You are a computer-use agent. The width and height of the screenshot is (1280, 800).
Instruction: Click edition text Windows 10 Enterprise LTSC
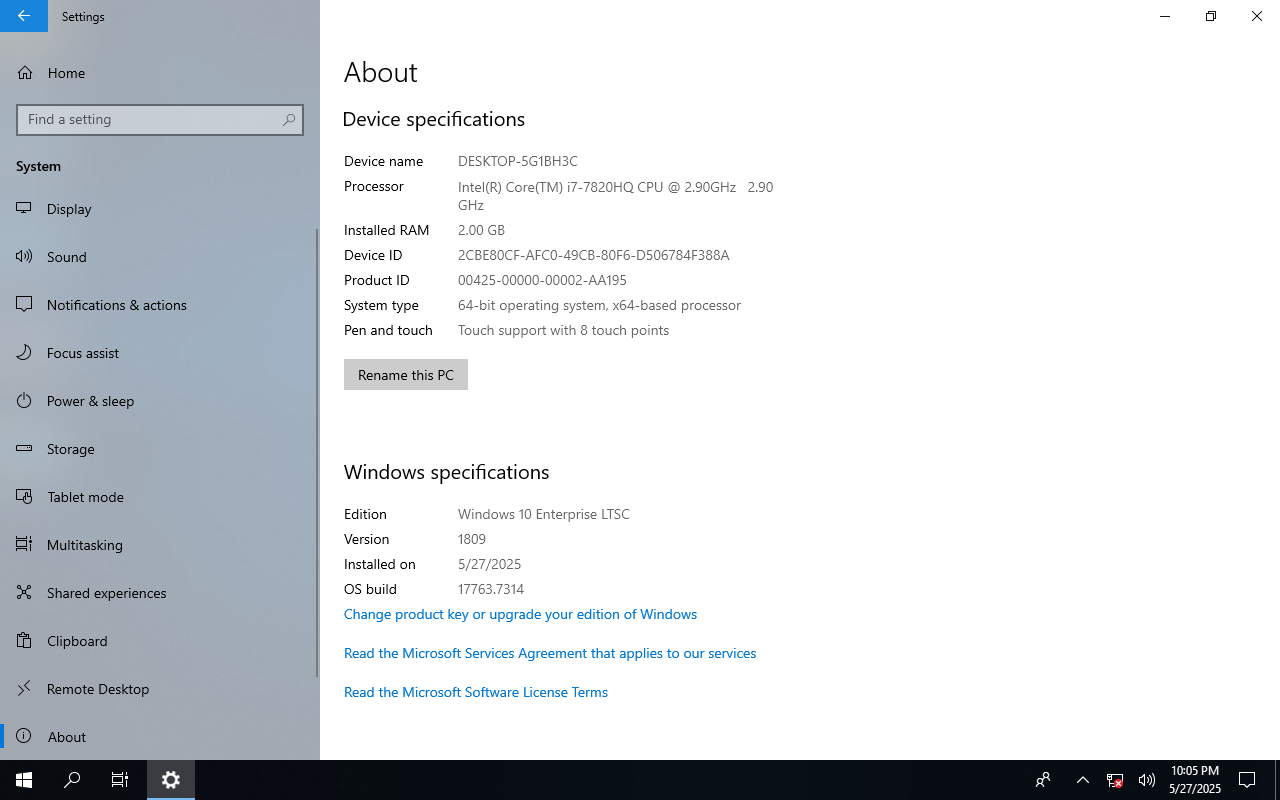tap(544, 514)
